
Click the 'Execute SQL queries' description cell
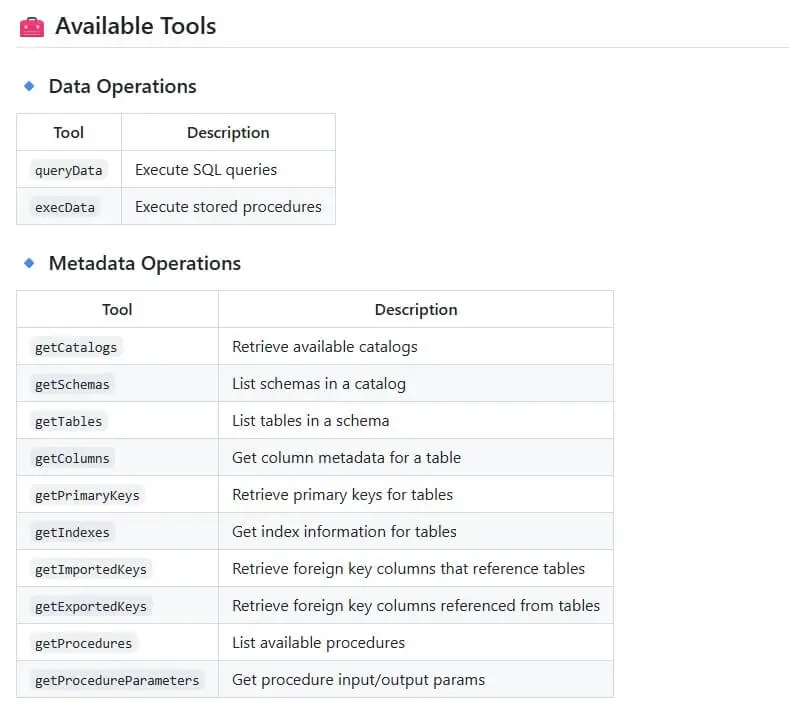206,170
